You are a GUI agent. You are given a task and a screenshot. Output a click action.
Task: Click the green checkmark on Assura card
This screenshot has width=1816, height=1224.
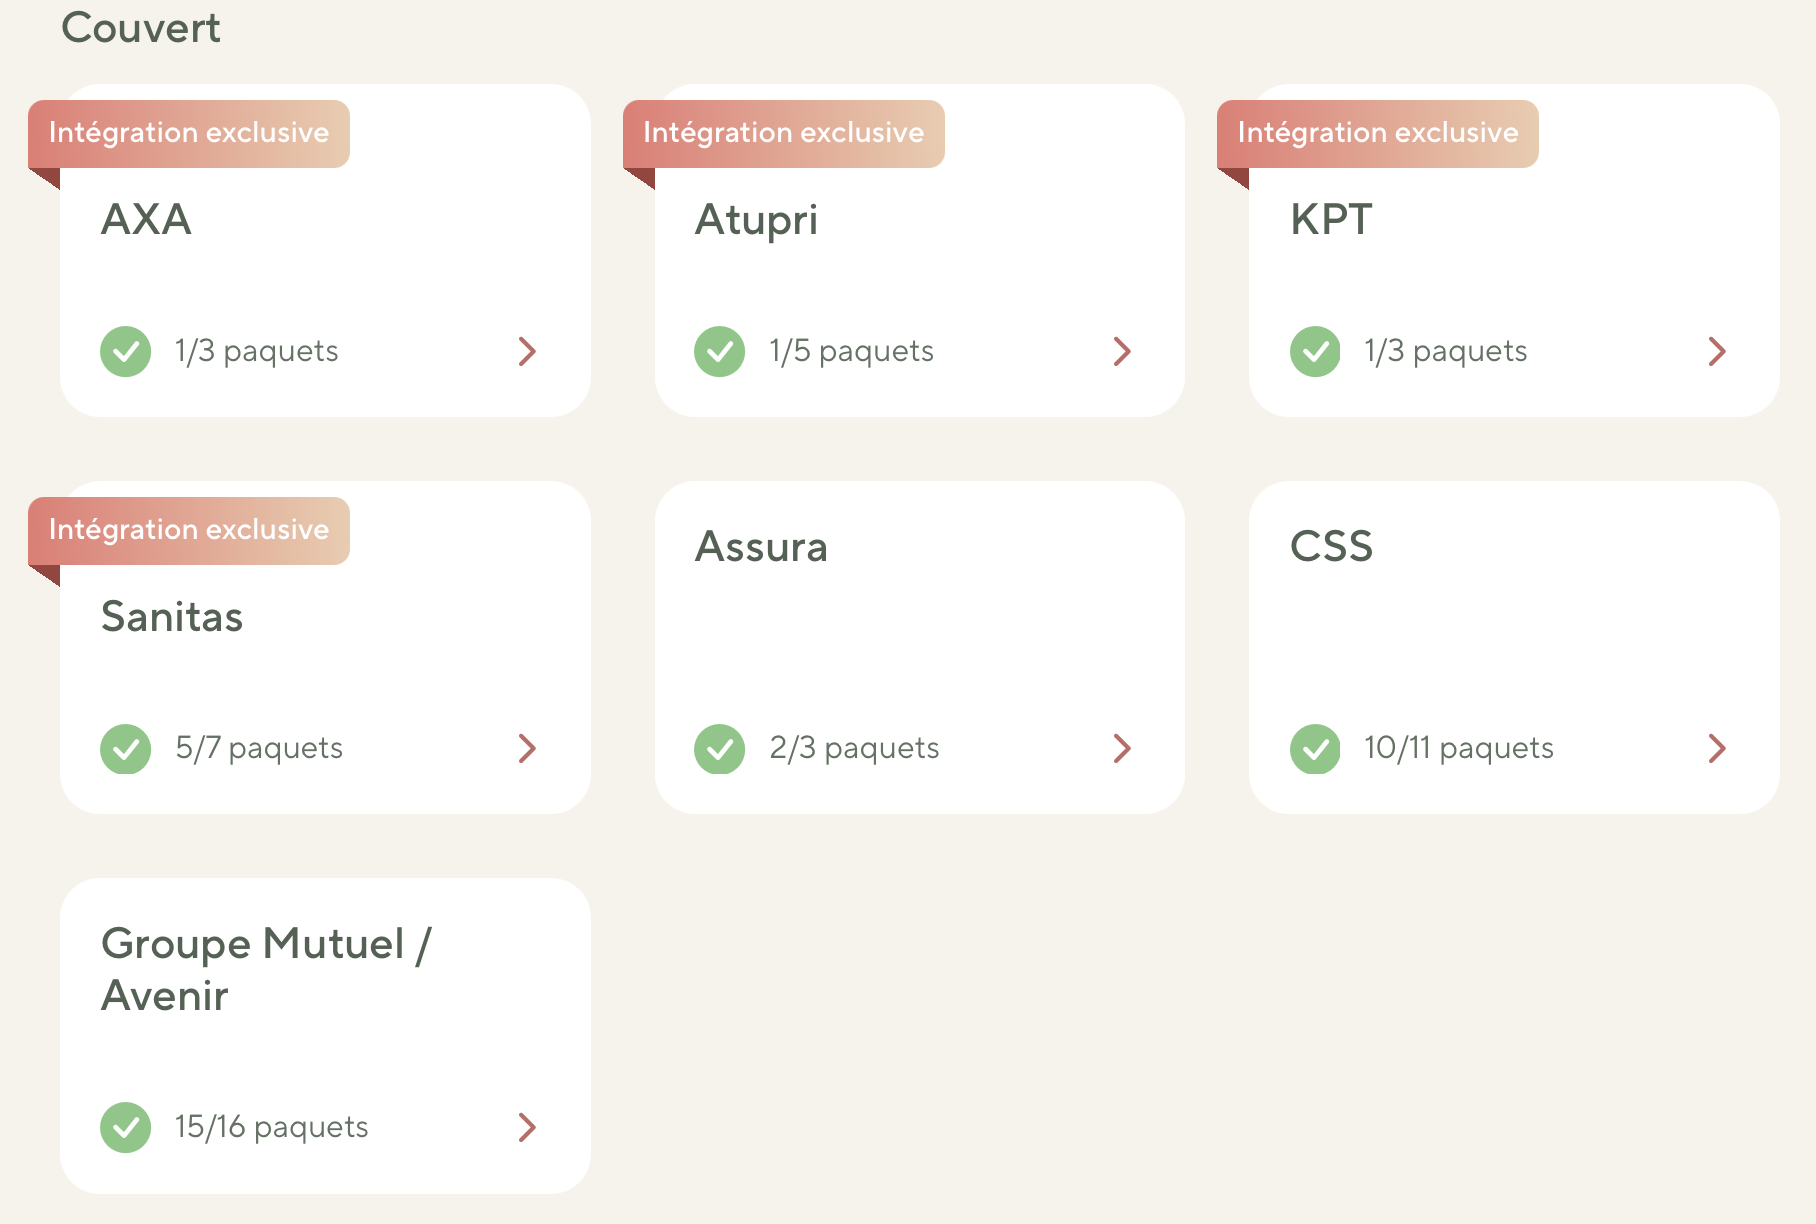coord(720,748)
